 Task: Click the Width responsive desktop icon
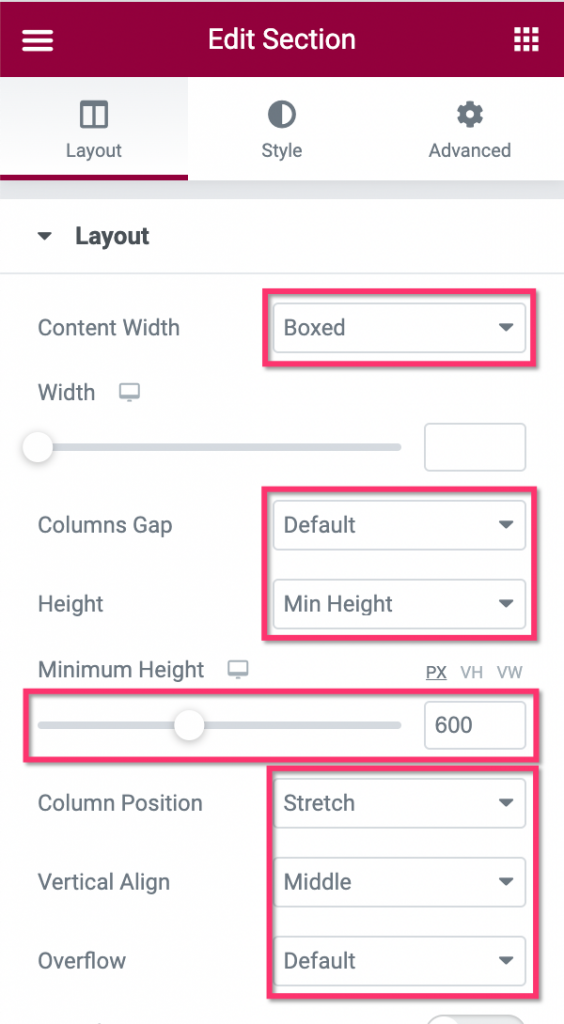pyautogui.click(x=129, y=392)
